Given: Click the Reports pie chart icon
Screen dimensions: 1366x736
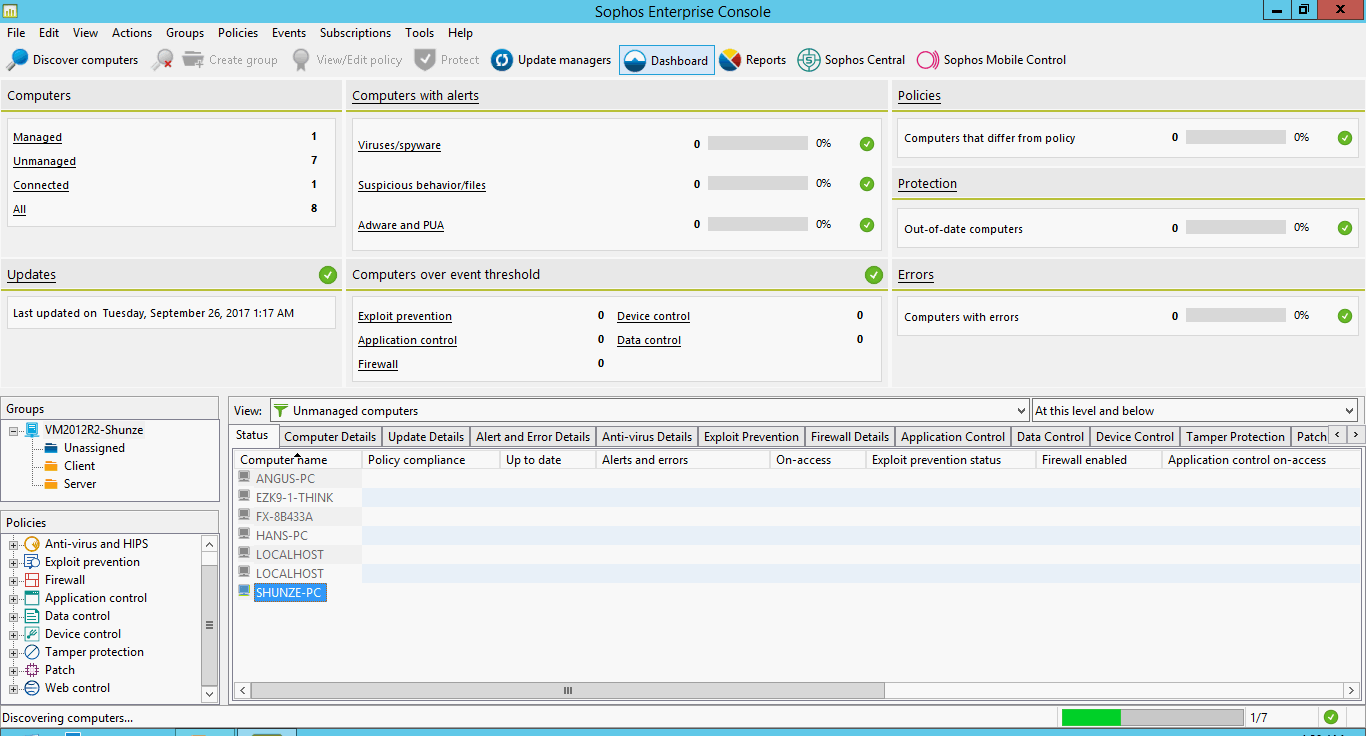Looking at the screenshot, I should [x=730, y=60].
